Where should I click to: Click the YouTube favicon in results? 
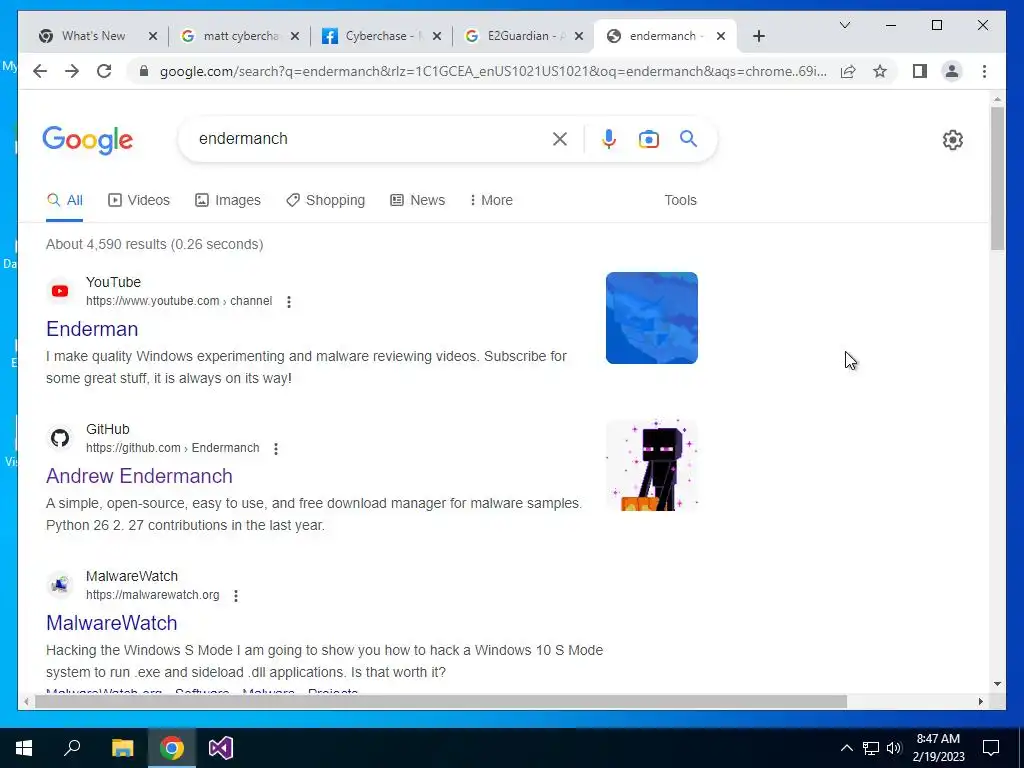coord(60,291)
